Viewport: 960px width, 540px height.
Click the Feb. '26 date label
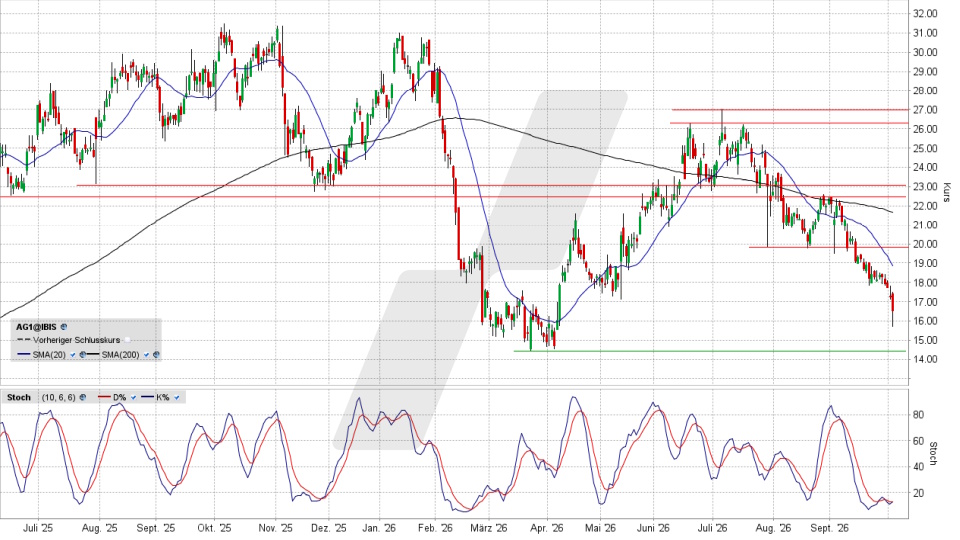(435, 528)
